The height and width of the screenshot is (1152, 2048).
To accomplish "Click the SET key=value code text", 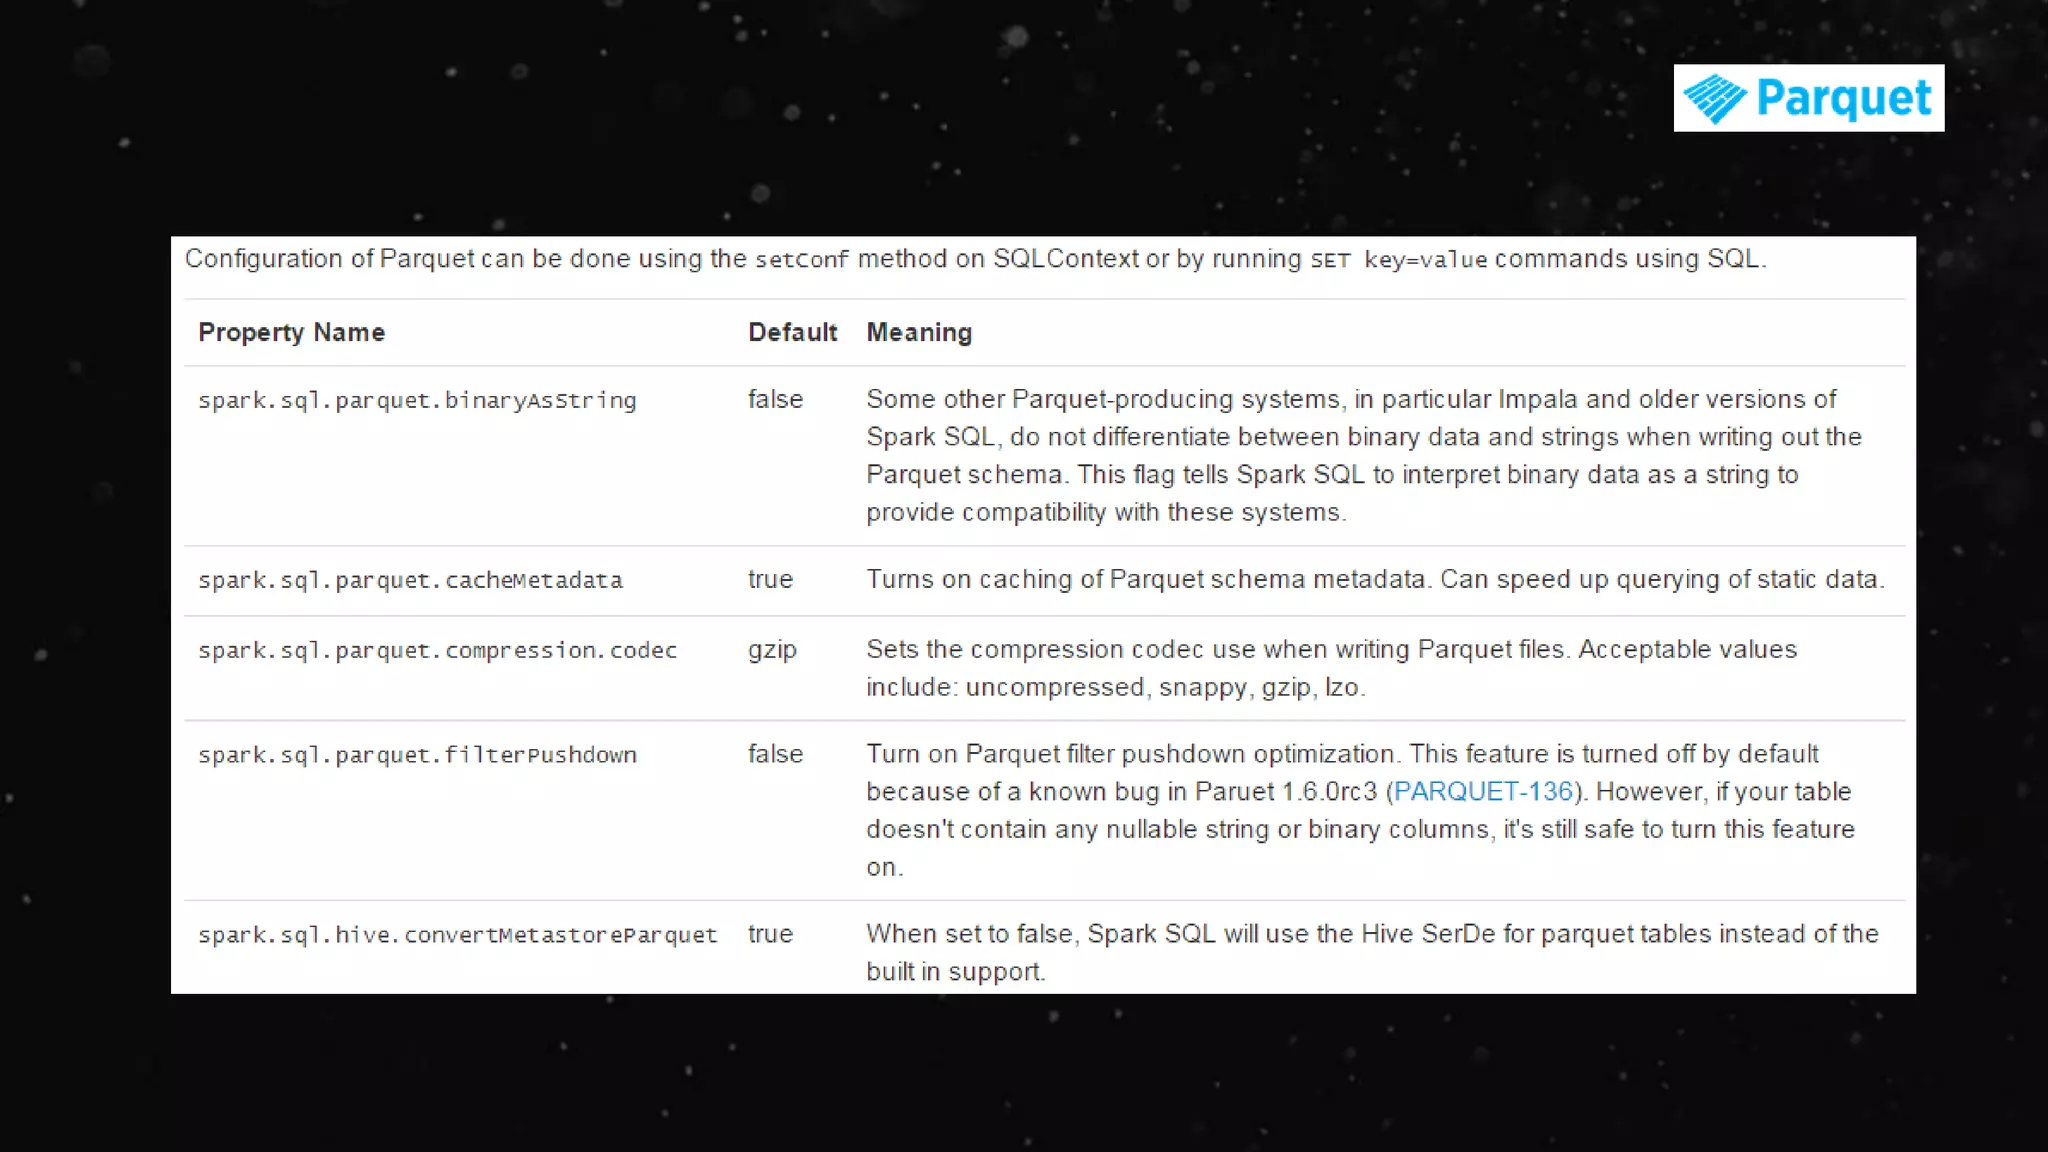I will coord(1399,260).
